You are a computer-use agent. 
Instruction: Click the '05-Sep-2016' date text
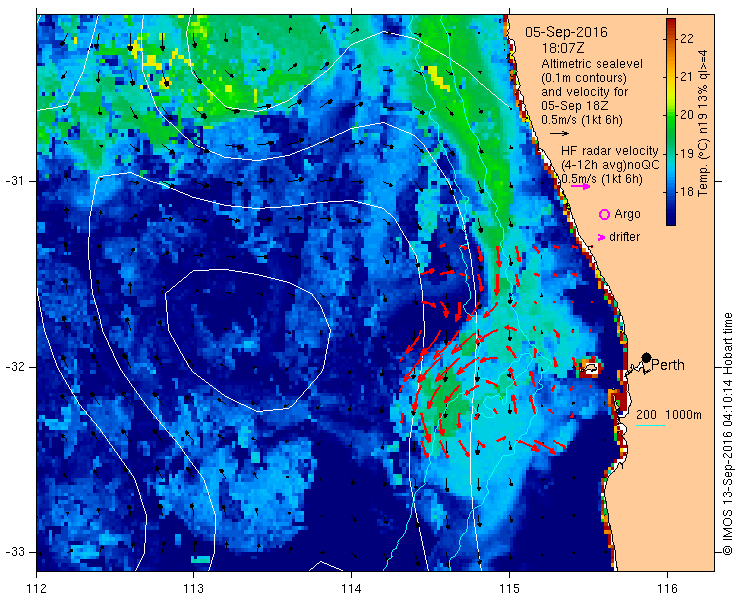coord(566,32)
